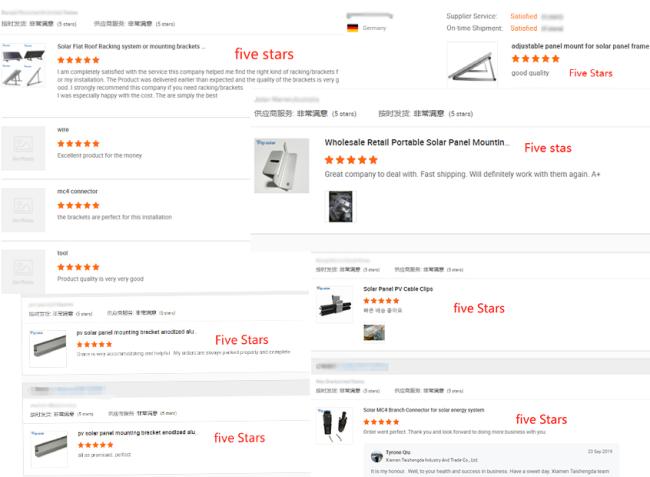
Task: Click the Tyrone Qiu reply avatar icon
Action: [x=376, y=457]
